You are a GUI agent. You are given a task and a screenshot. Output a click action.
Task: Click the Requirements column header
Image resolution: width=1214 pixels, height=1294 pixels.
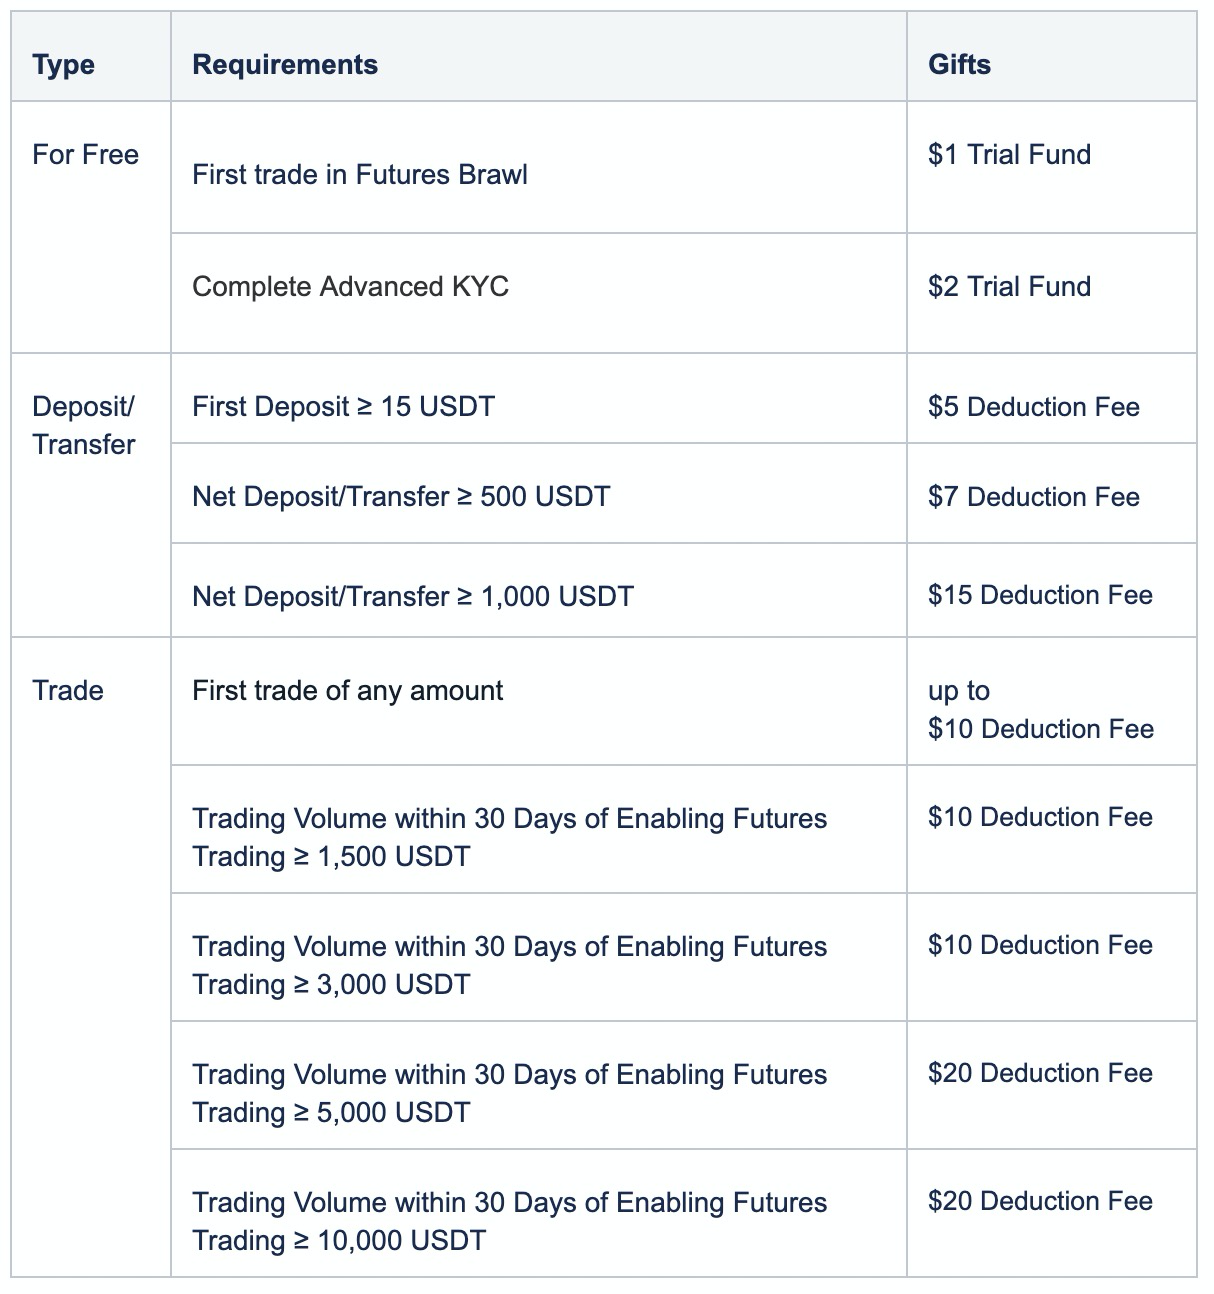[285, 65]
